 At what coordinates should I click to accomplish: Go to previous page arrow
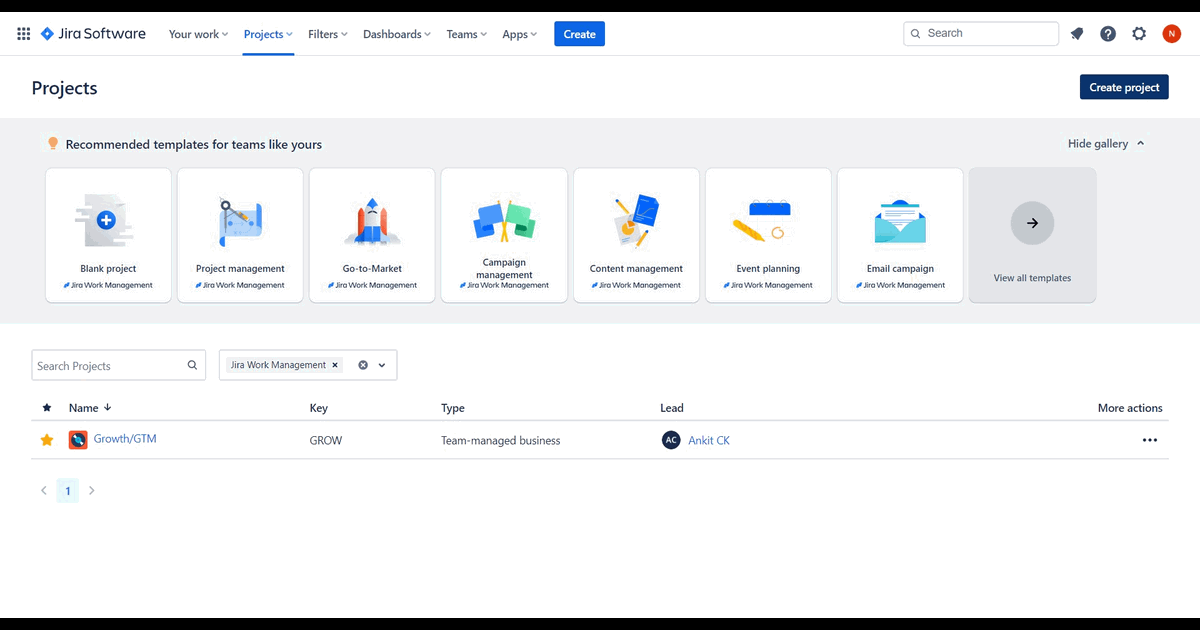[x=44, y=491]
